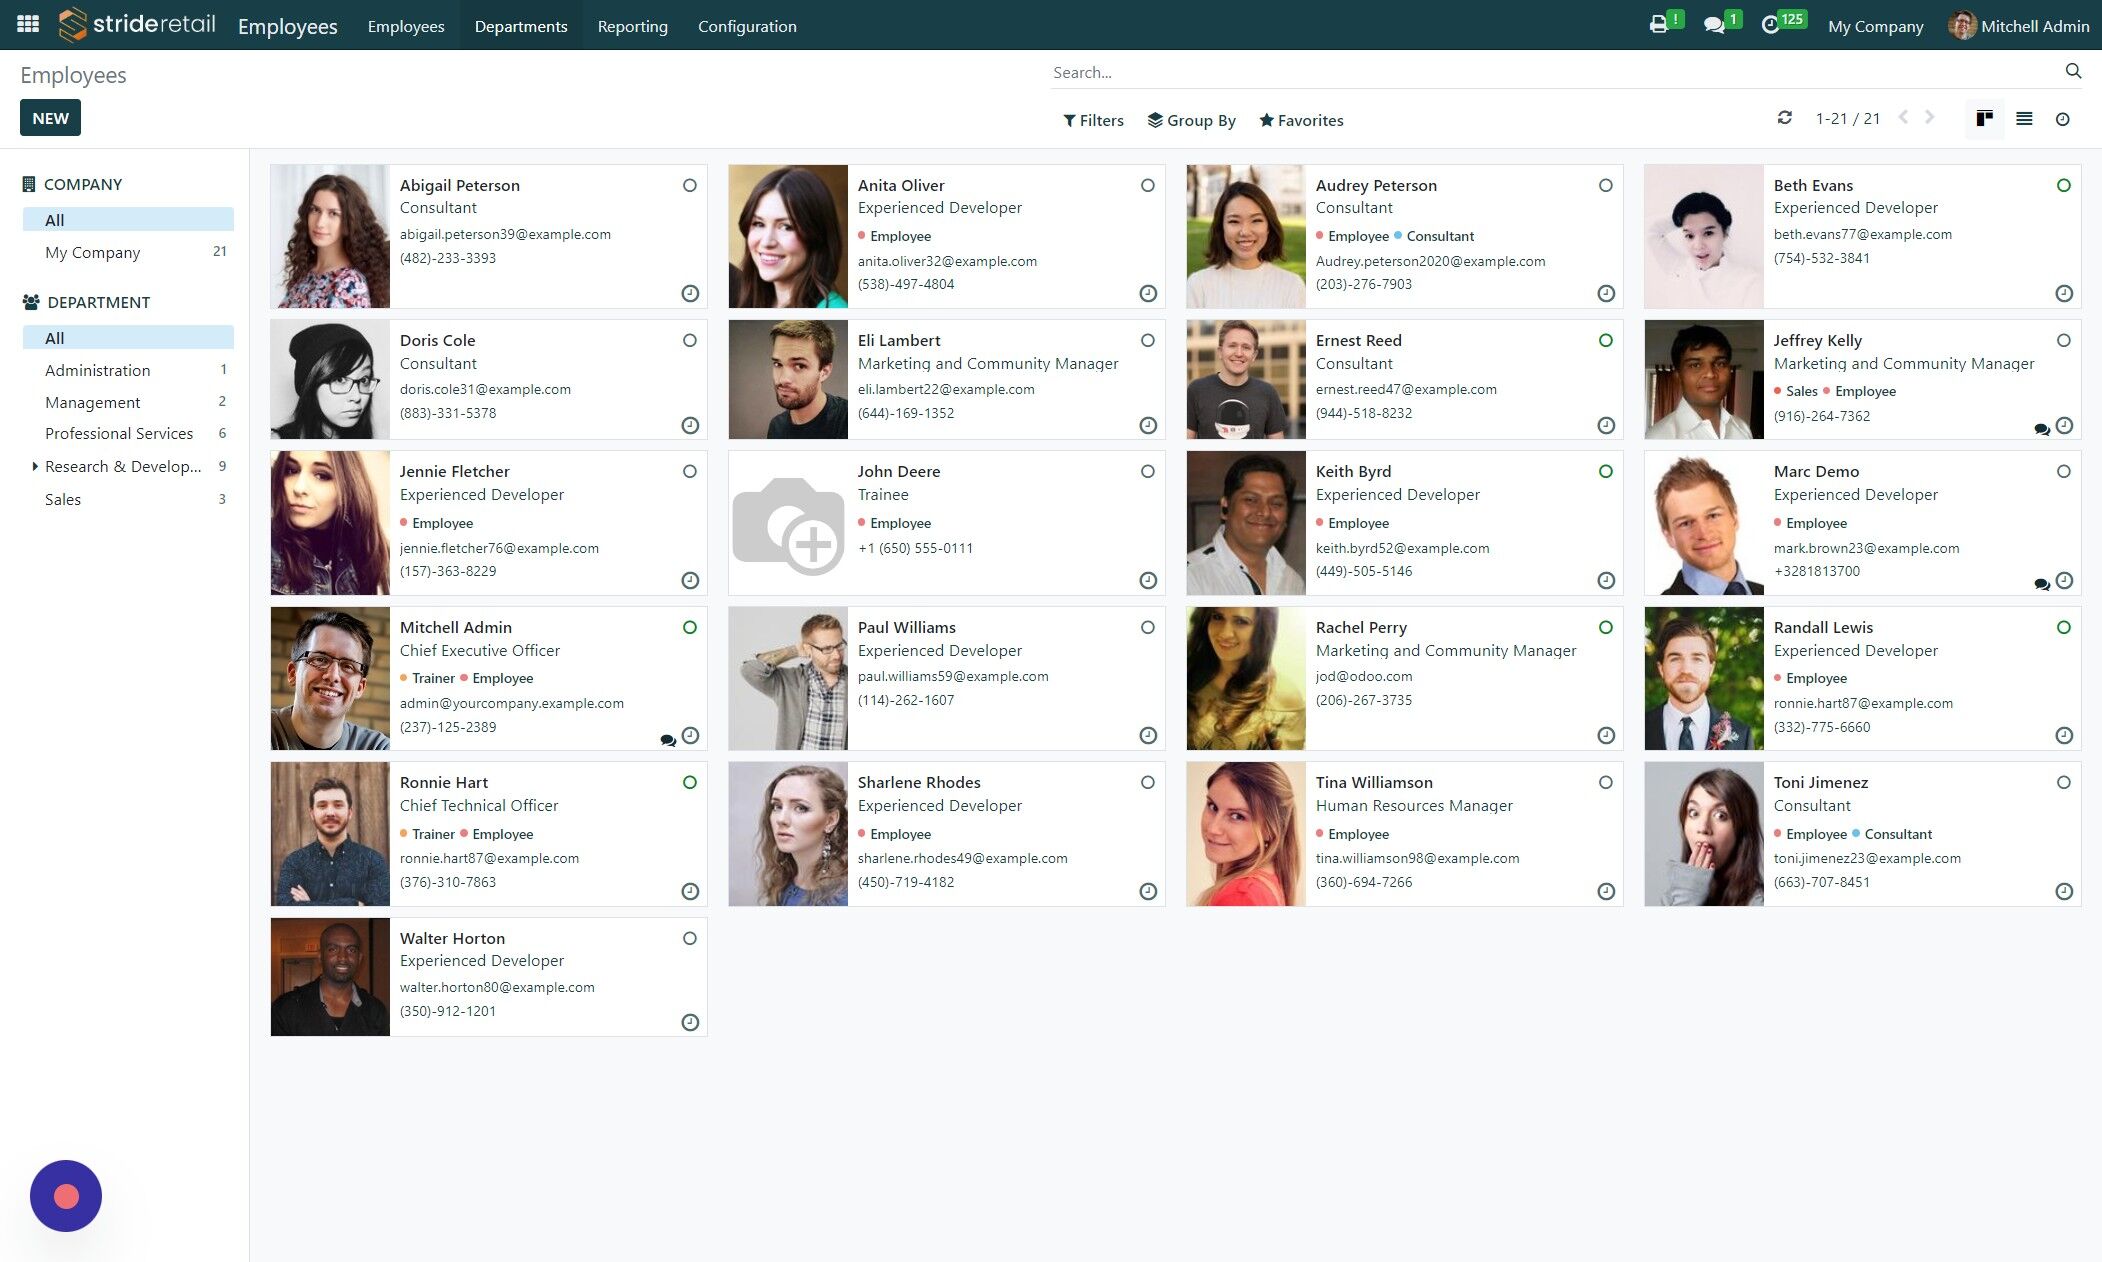Click the search magnifier icon
The width and height of the screenshot is (2102, 1262).
[x=2073, y=71]
